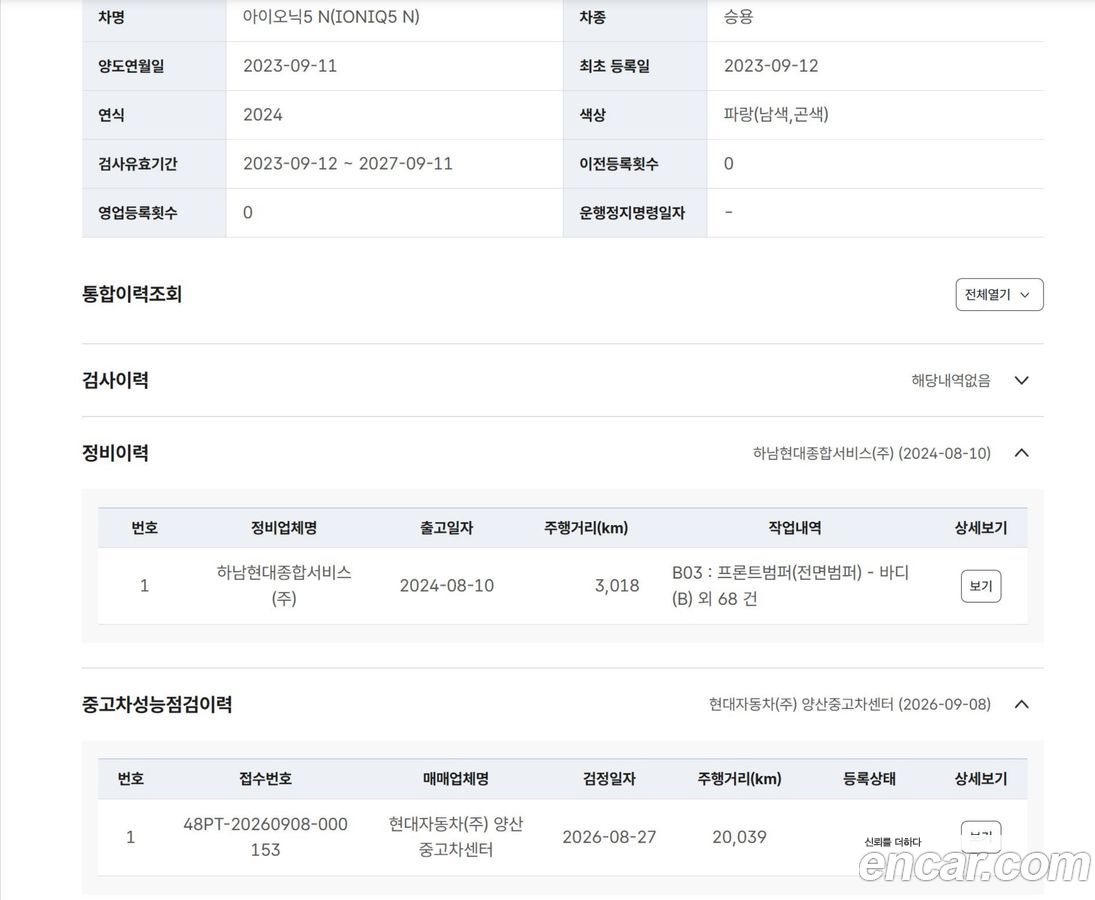This screenshot has height=900, width=1095.
Task: Select the 정비이력 section header
Action: click(x=115, y=453)
